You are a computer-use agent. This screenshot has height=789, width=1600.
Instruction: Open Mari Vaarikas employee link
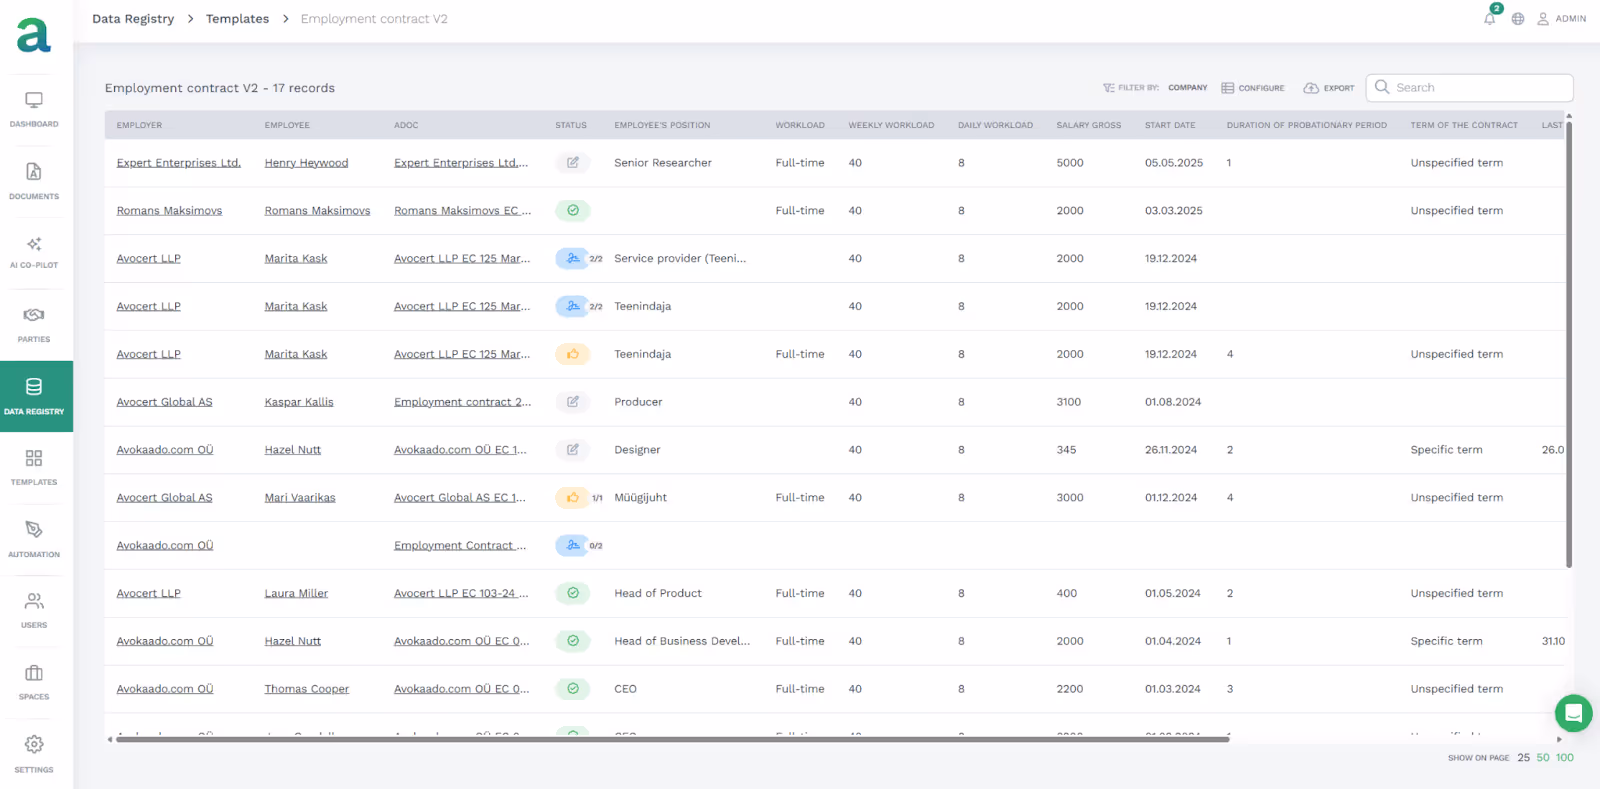(x=300, y=498)
